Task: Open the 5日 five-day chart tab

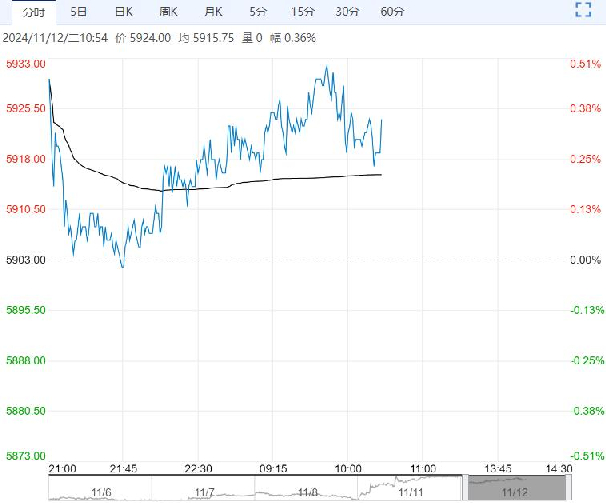Action: [x=78, y=12]
